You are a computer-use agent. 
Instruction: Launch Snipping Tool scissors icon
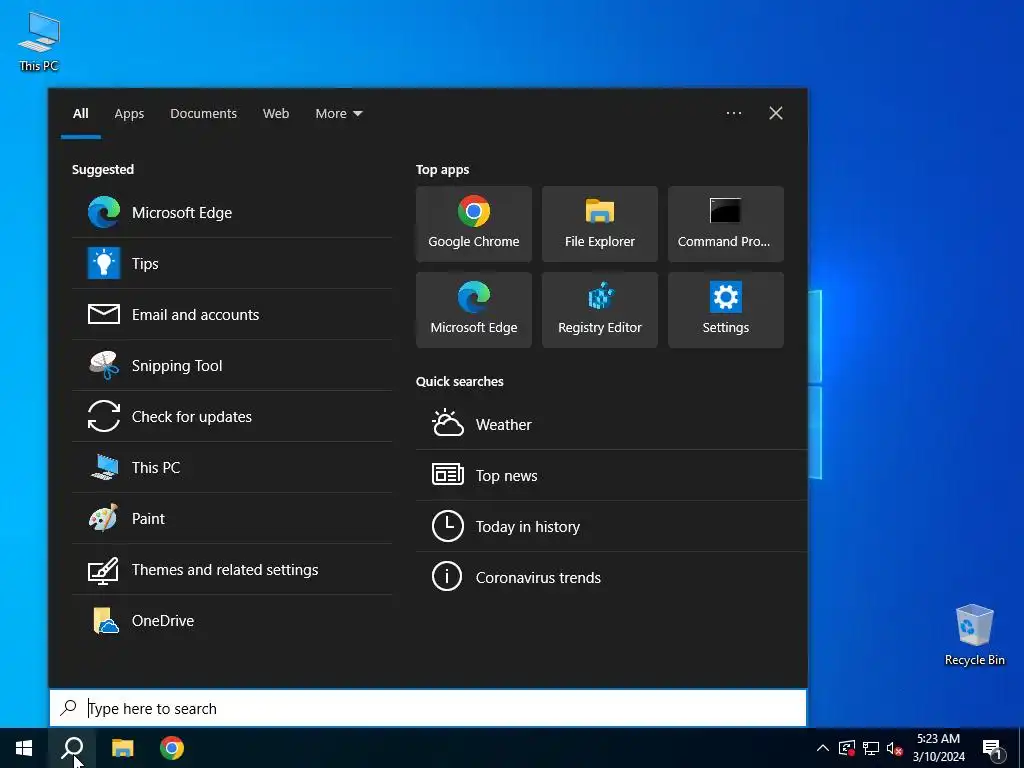point(104,365)
